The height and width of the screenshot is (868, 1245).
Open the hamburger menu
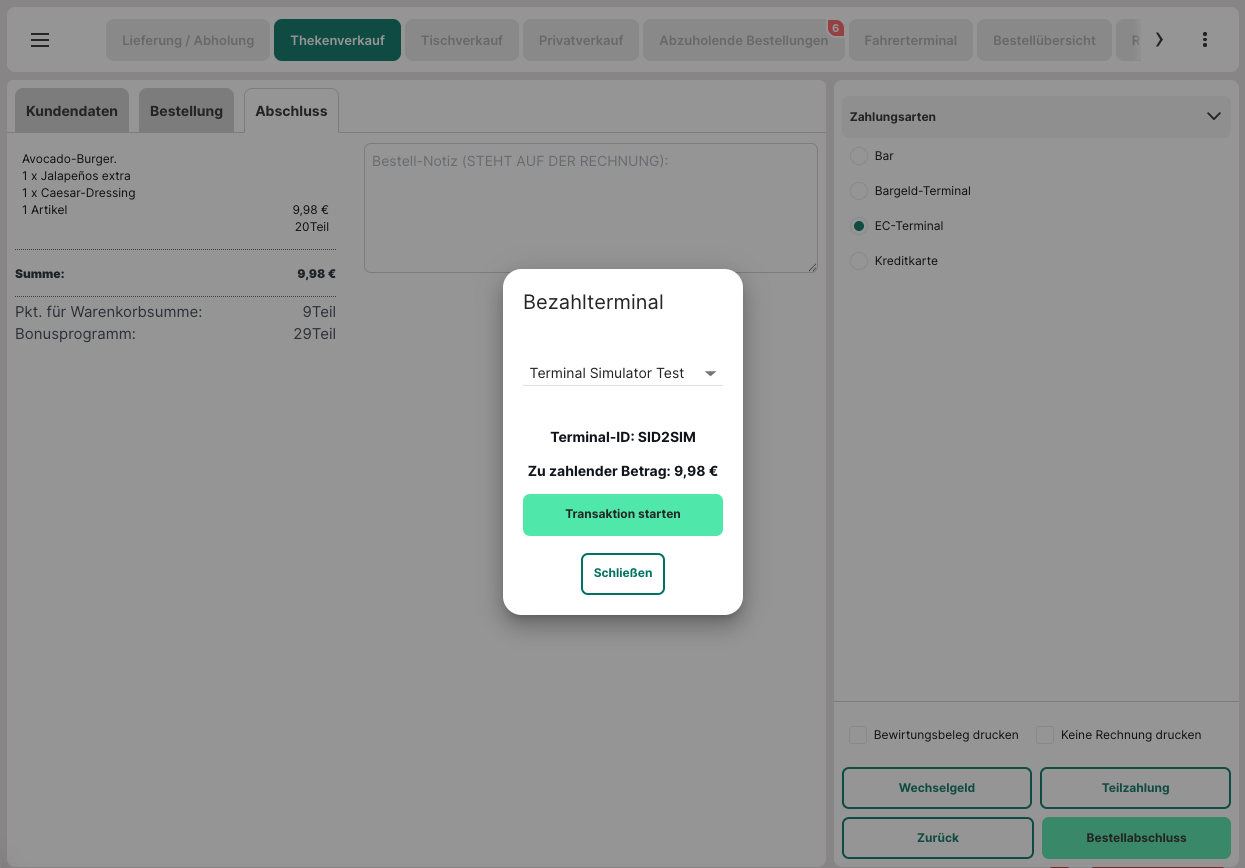click(x=40, y=40)
